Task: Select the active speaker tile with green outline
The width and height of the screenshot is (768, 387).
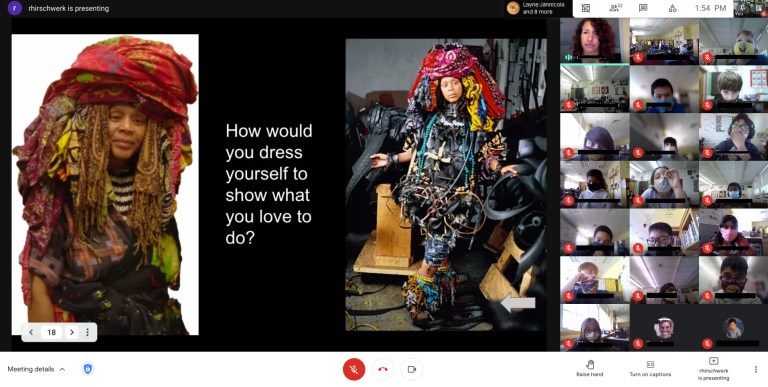Action: click(x=595, y=41)
